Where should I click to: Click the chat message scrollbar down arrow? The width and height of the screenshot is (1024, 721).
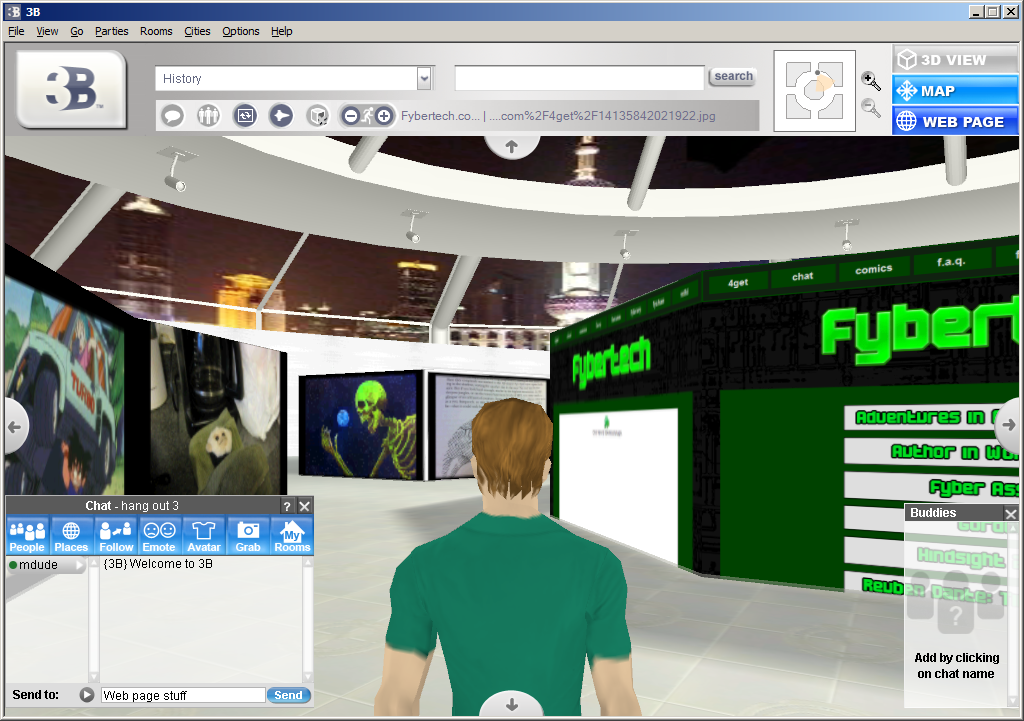pyautogui.click(x=308, y=677)
